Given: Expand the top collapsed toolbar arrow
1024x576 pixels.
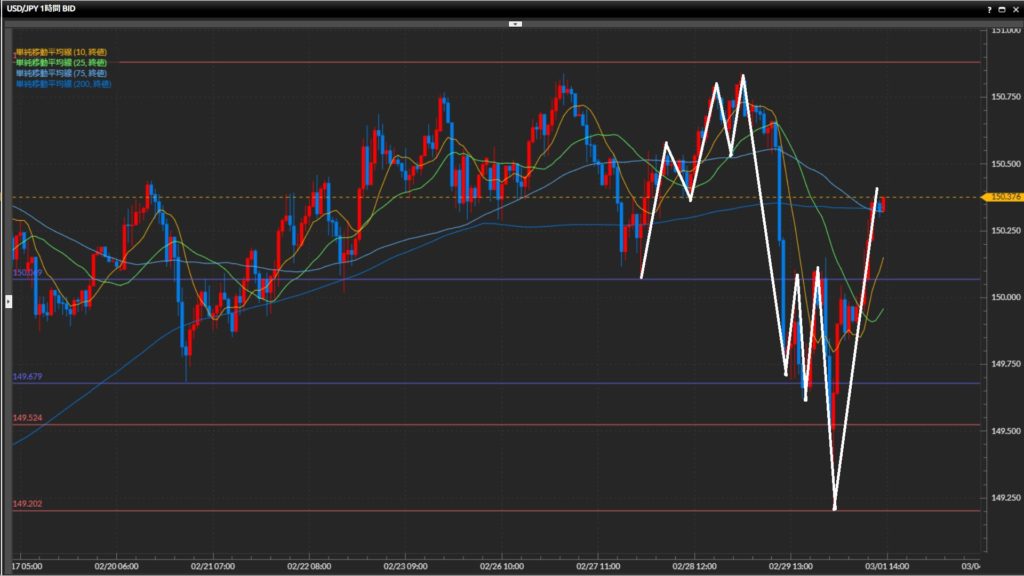Looking at the screenshot, I should [514, 22].
